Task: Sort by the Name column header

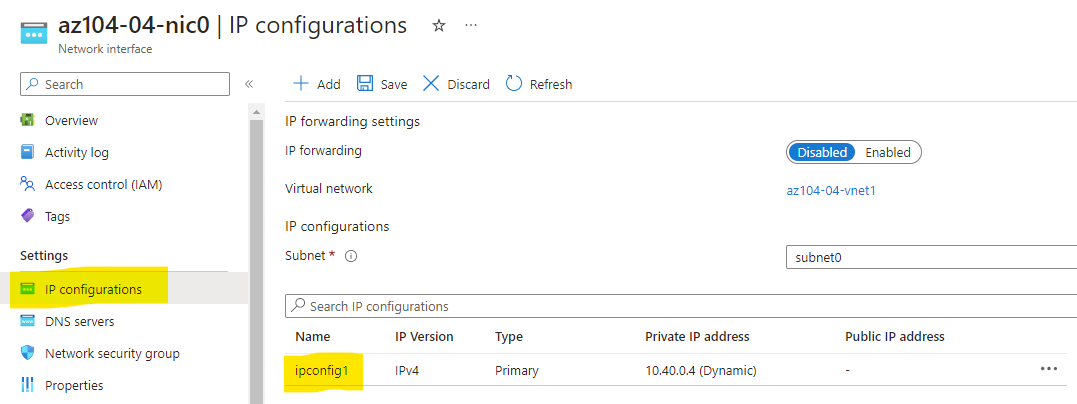Action: tap(313, 337)
